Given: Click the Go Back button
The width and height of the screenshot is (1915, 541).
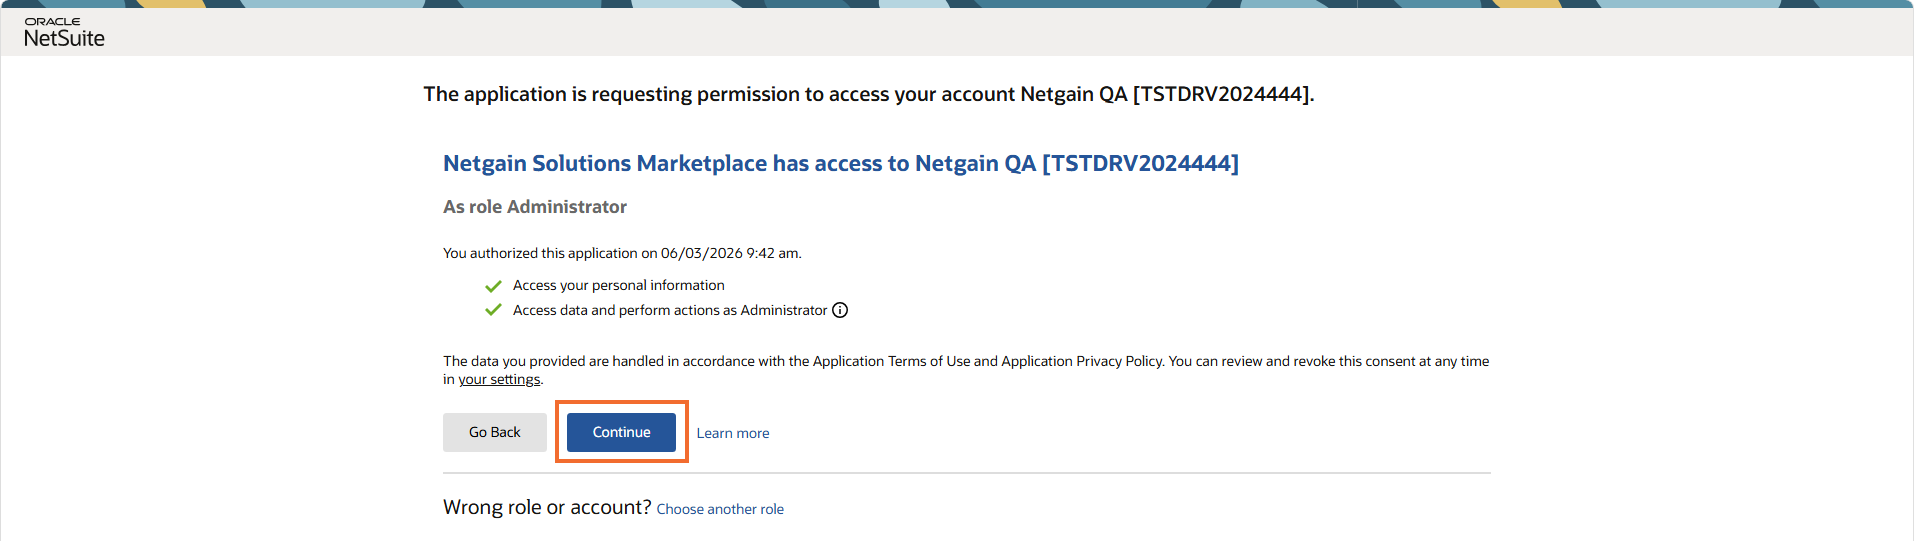Looking at the screenshot, I should point(495,432).
